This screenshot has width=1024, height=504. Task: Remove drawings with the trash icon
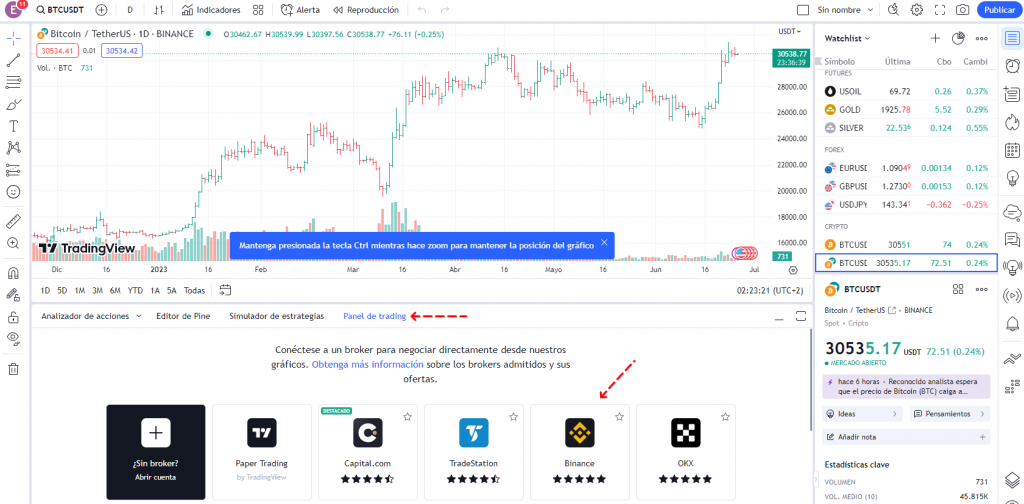tap(14, 369)
